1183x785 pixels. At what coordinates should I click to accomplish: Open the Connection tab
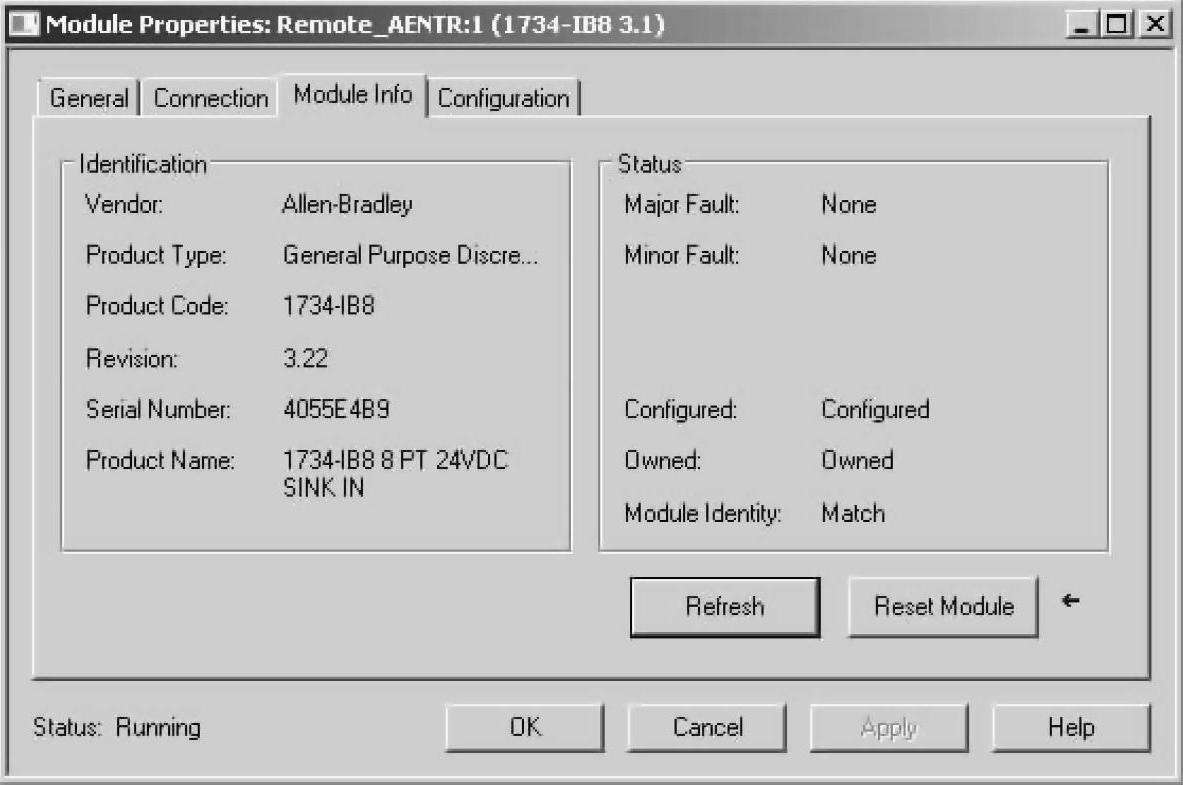tap(210, 98)
